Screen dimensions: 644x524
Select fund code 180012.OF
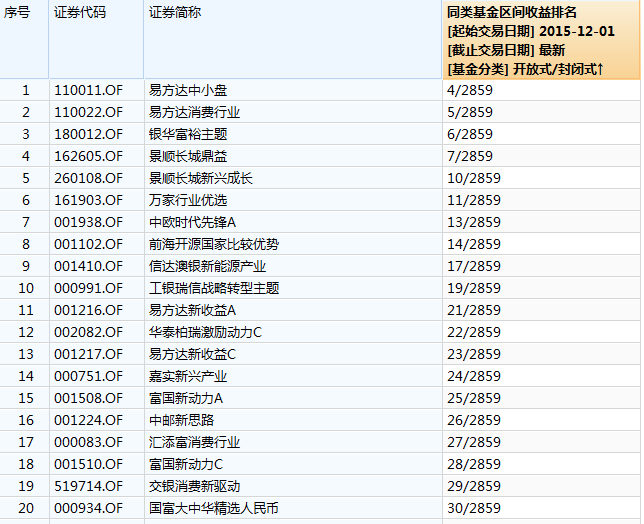click(88, 134)
